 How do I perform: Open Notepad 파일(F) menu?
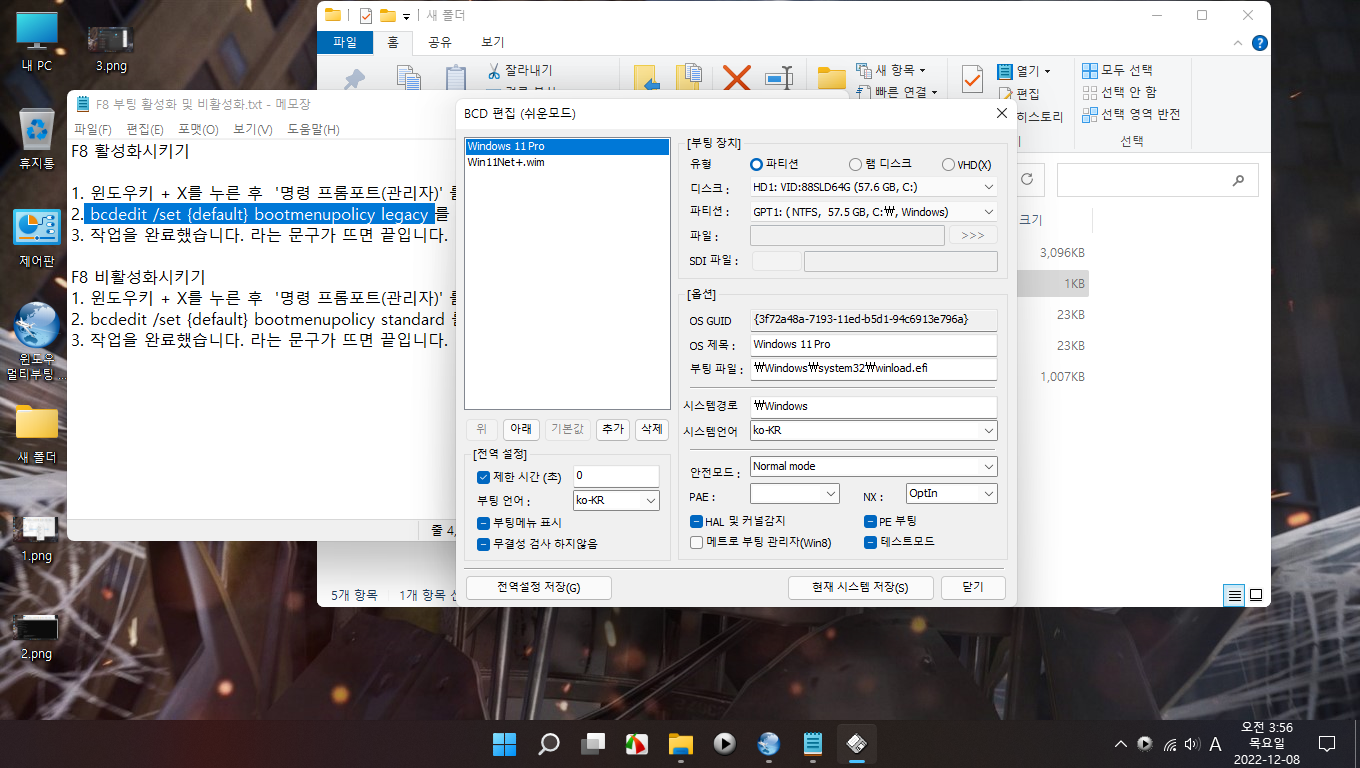92,130
